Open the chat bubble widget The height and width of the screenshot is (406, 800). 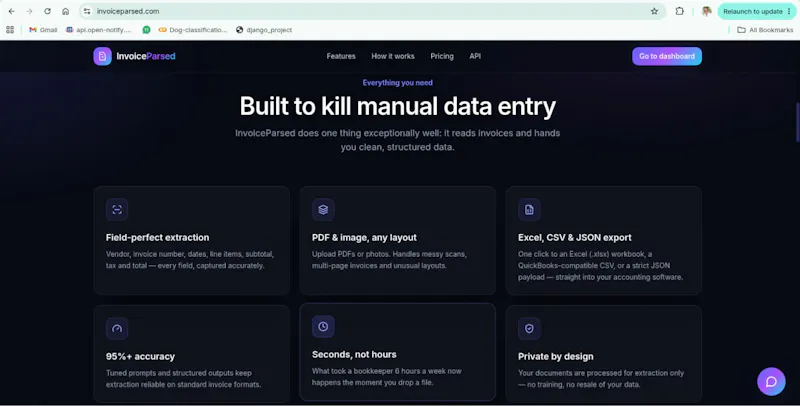(771, 382)
